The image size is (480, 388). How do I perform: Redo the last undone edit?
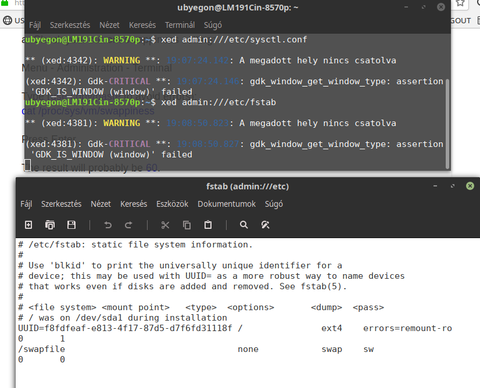click(x=128, y=225)
